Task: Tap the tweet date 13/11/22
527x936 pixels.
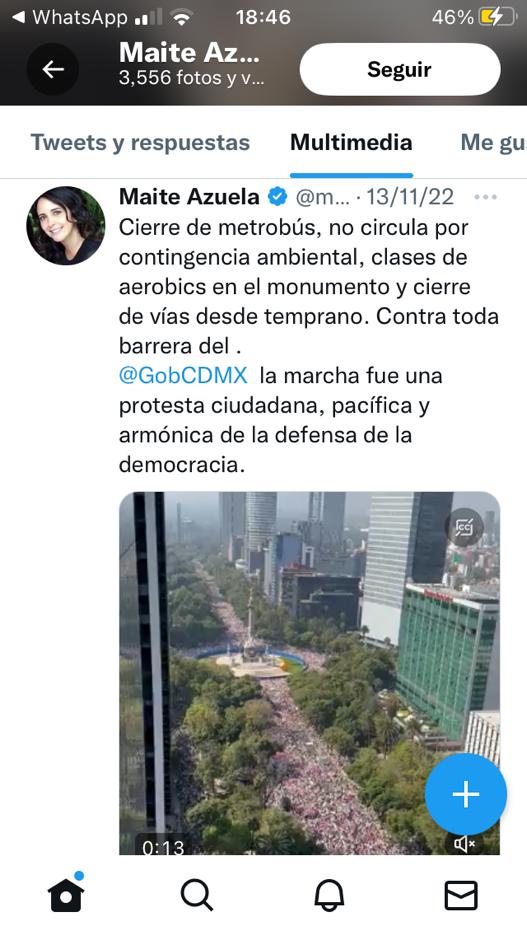Action: [x=409, y=196]
